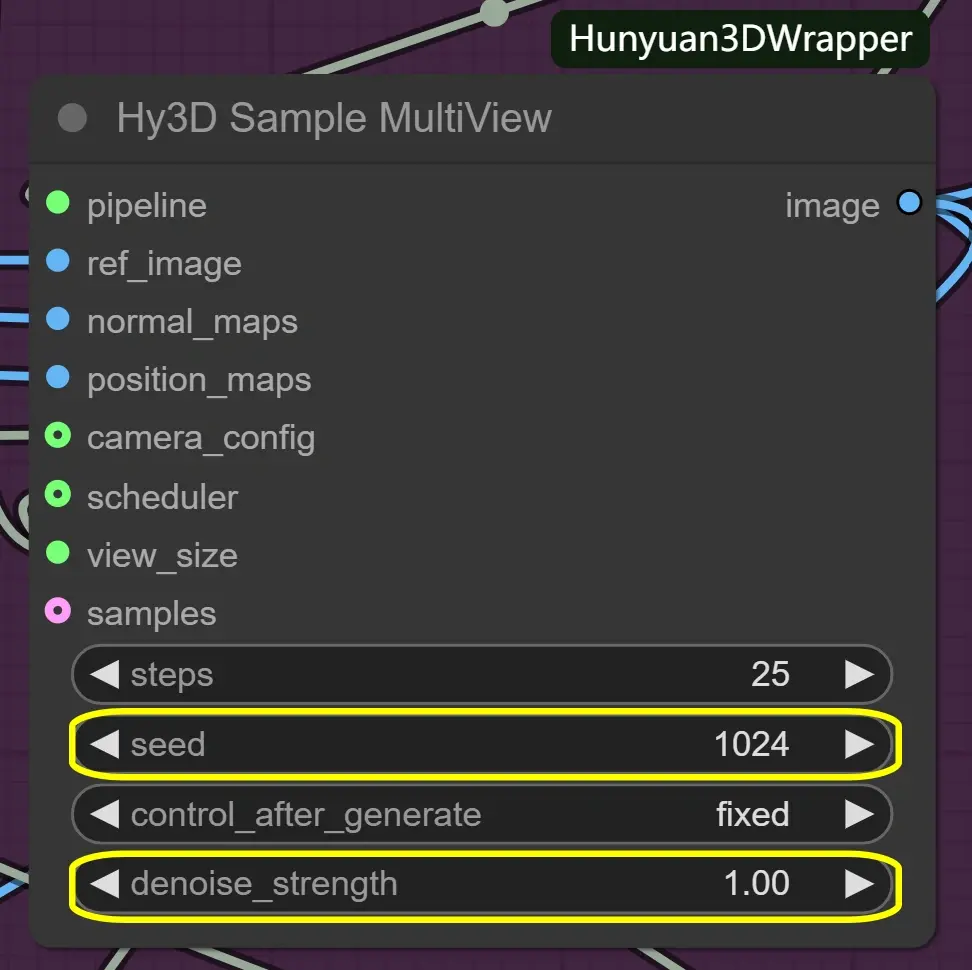This screenshot has height=970, width=972.
Task: Click the view_size input dot
Action: (57, 552)
